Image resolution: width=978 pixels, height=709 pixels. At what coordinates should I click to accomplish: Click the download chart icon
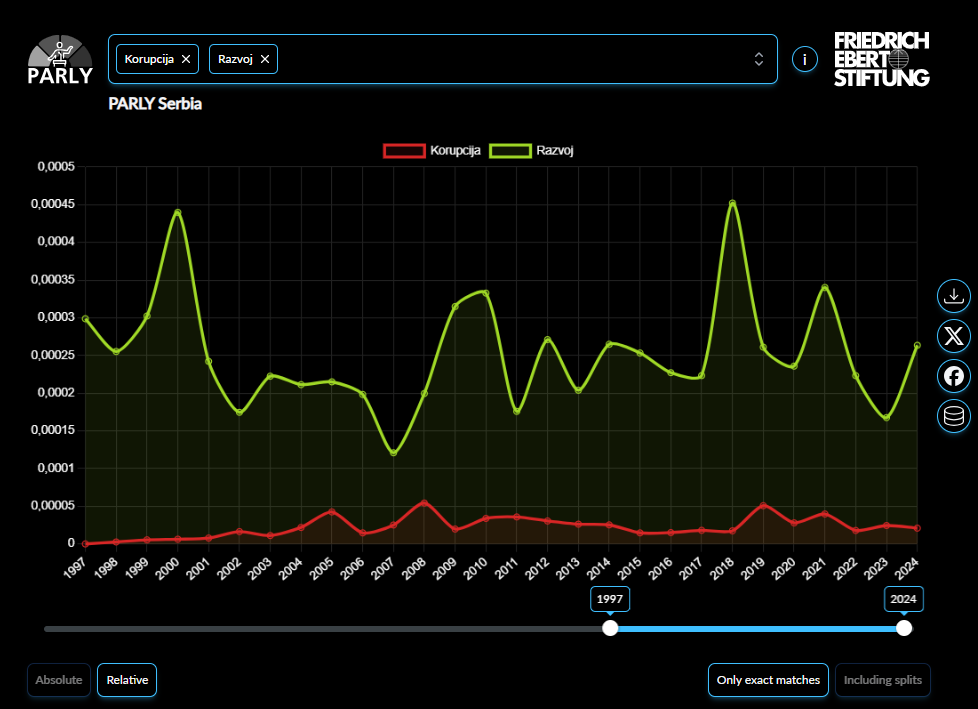click(x=953, y=296)
